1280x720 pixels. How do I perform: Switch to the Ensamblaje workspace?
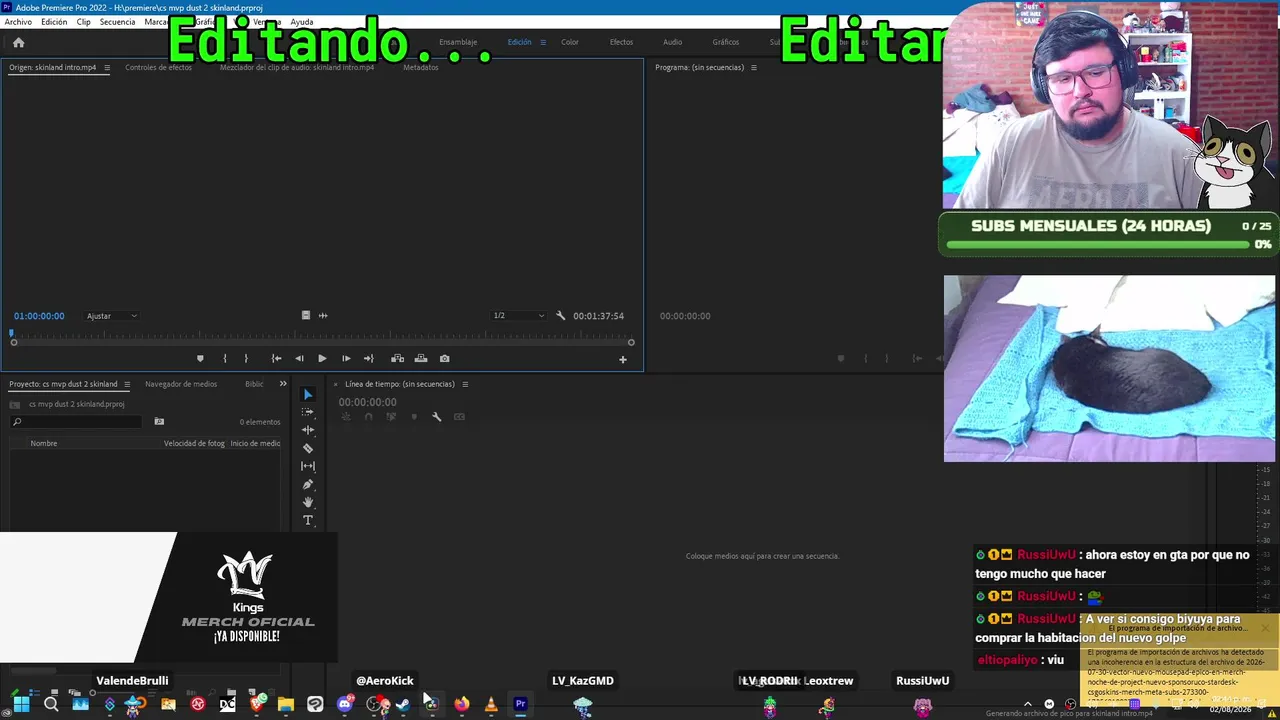click(458, 42)
